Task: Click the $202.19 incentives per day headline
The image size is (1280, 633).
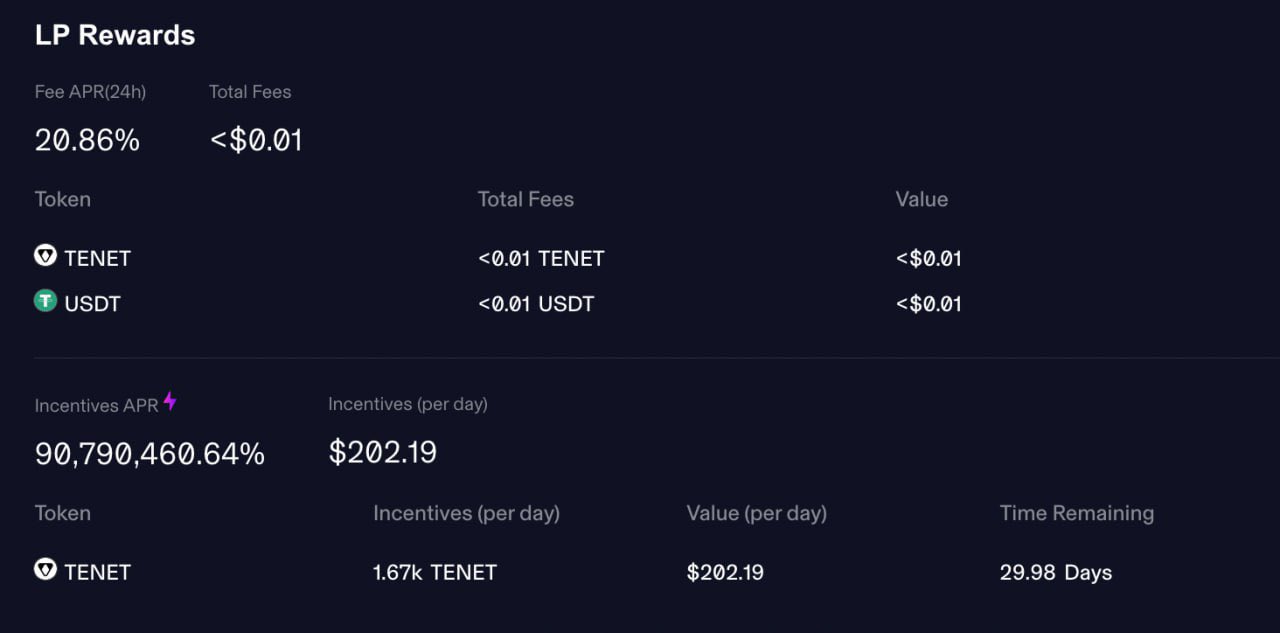Action: click(383, 453)
